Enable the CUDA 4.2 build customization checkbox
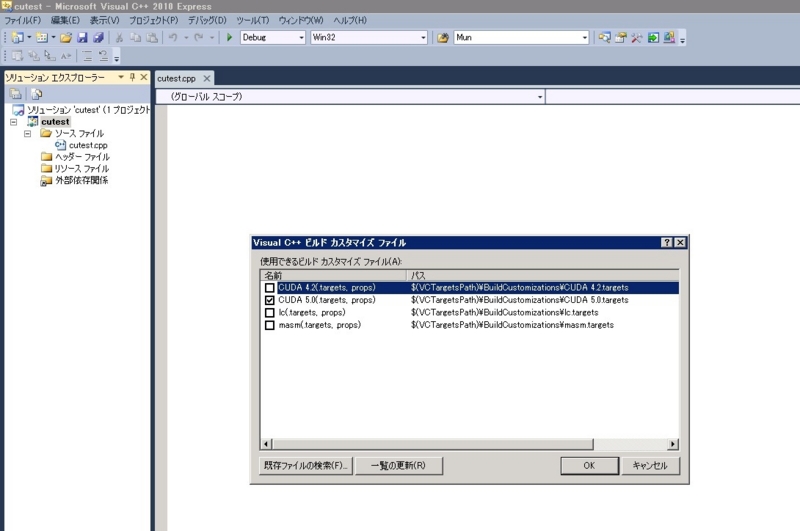800x531 pixels. 269,288
